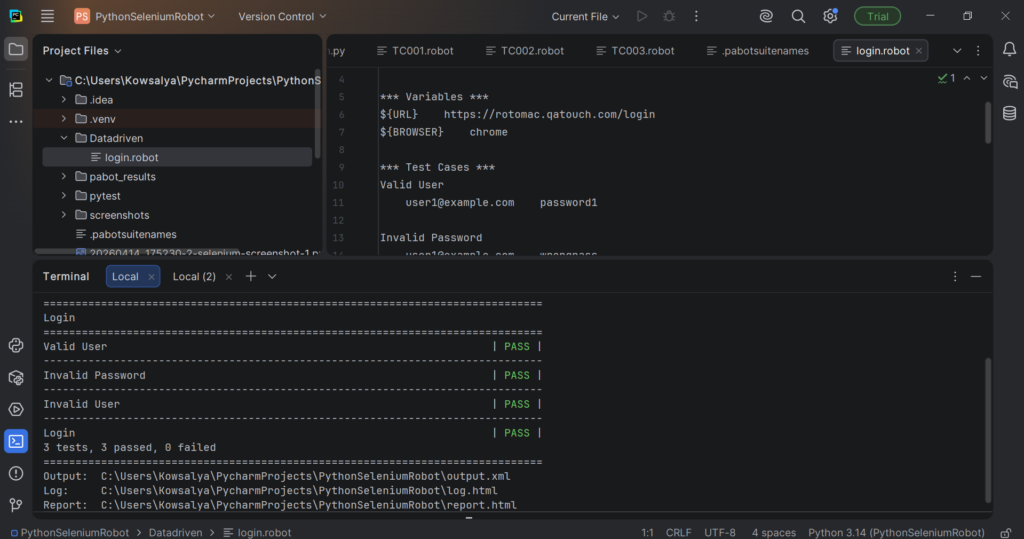This screenshot has height=539, width=1024.
Task: Open the main hamburger menu
Action: coord(48,17)
